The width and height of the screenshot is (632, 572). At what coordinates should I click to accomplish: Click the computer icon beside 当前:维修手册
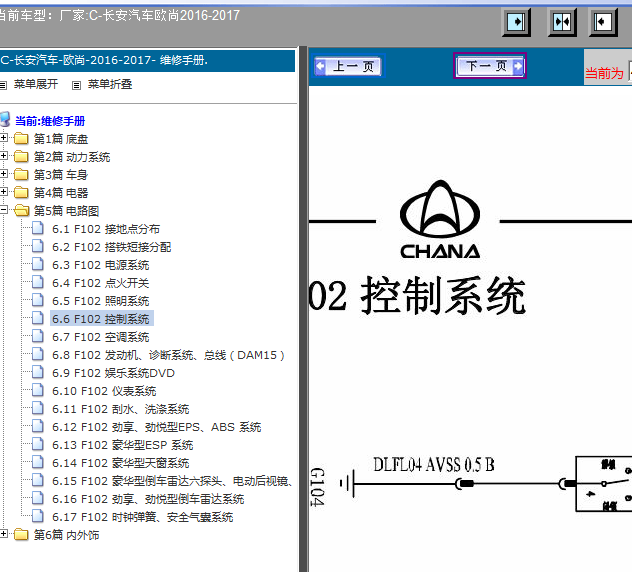coord(5,120)
